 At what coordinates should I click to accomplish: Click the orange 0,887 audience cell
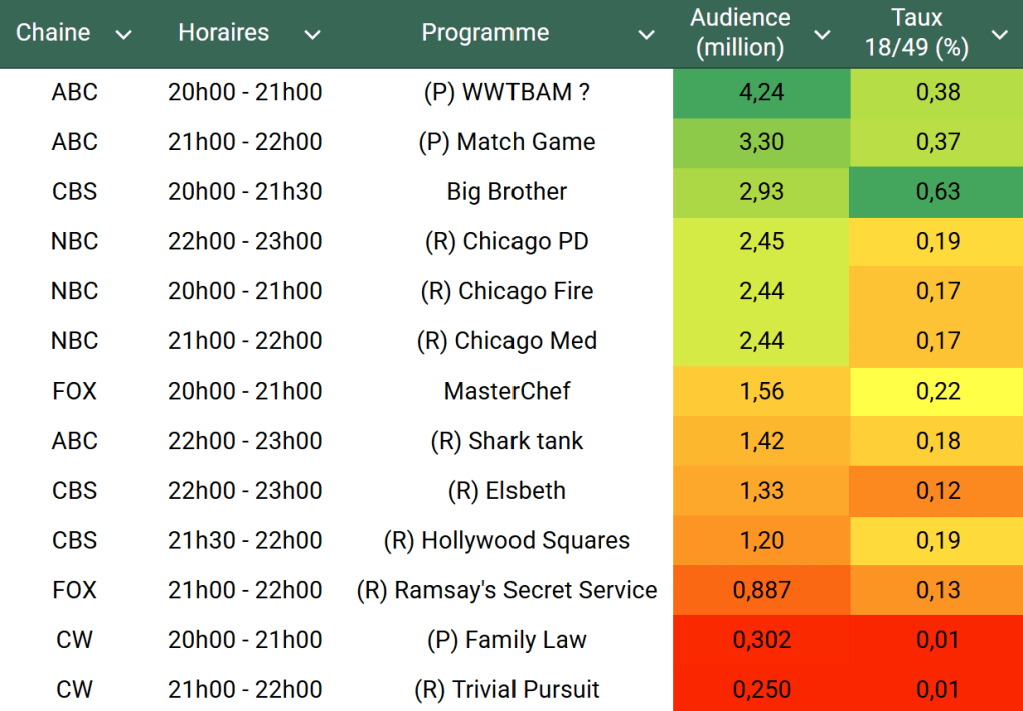click(x=761, y=590)
